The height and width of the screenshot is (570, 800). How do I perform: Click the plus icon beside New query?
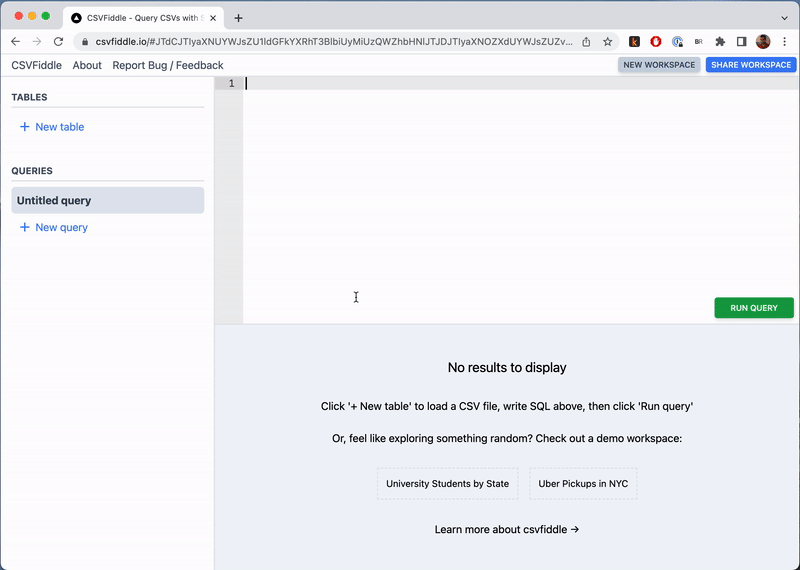[x=25, y=228]
